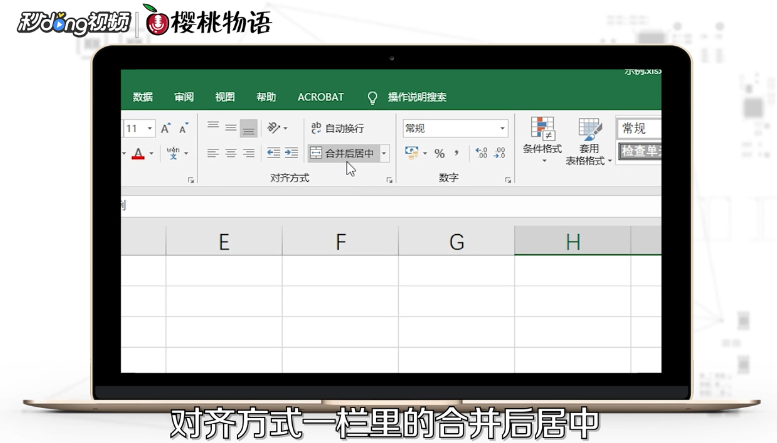Select column G header
Screen dimensions: 777x443
pyautogui.click(x=456, y=242)
